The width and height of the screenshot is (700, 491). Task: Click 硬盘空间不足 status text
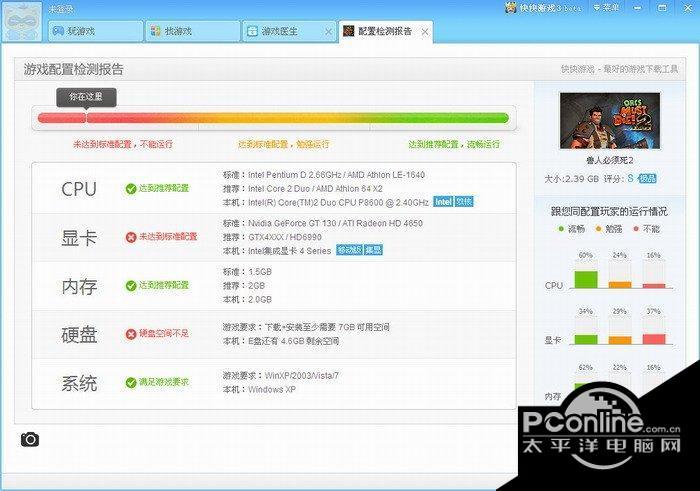coord(164,333)
